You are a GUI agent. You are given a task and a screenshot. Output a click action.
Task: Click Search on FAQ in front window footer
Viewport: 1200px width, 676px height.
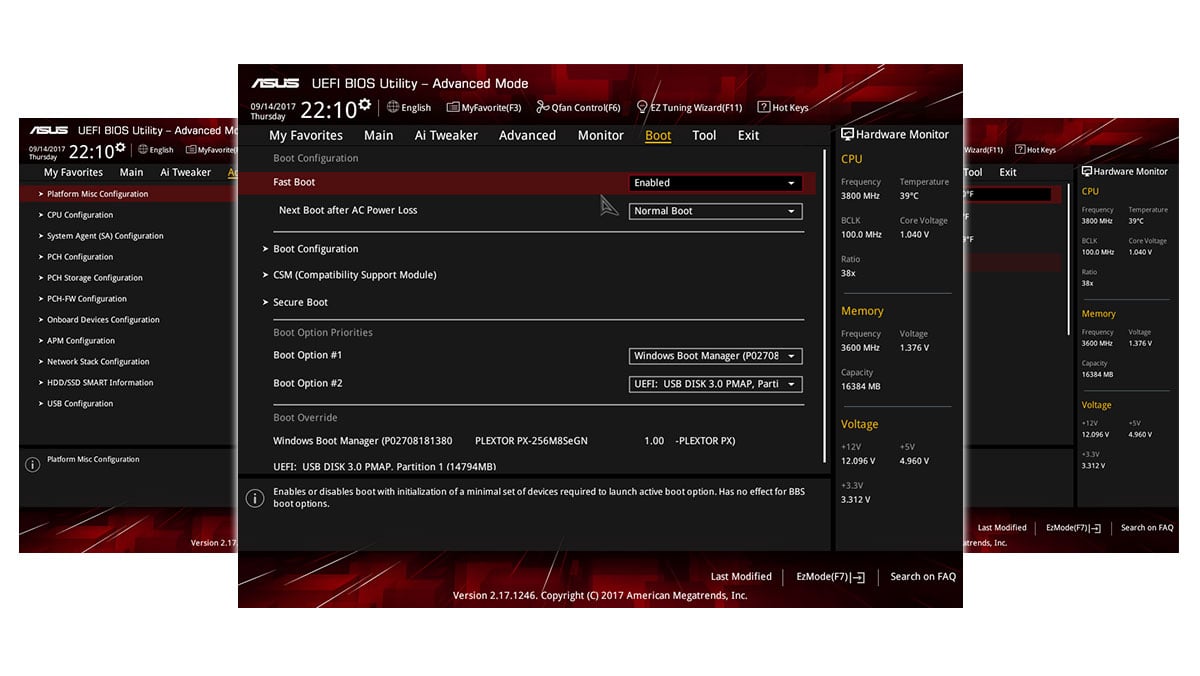pos(923,577)
